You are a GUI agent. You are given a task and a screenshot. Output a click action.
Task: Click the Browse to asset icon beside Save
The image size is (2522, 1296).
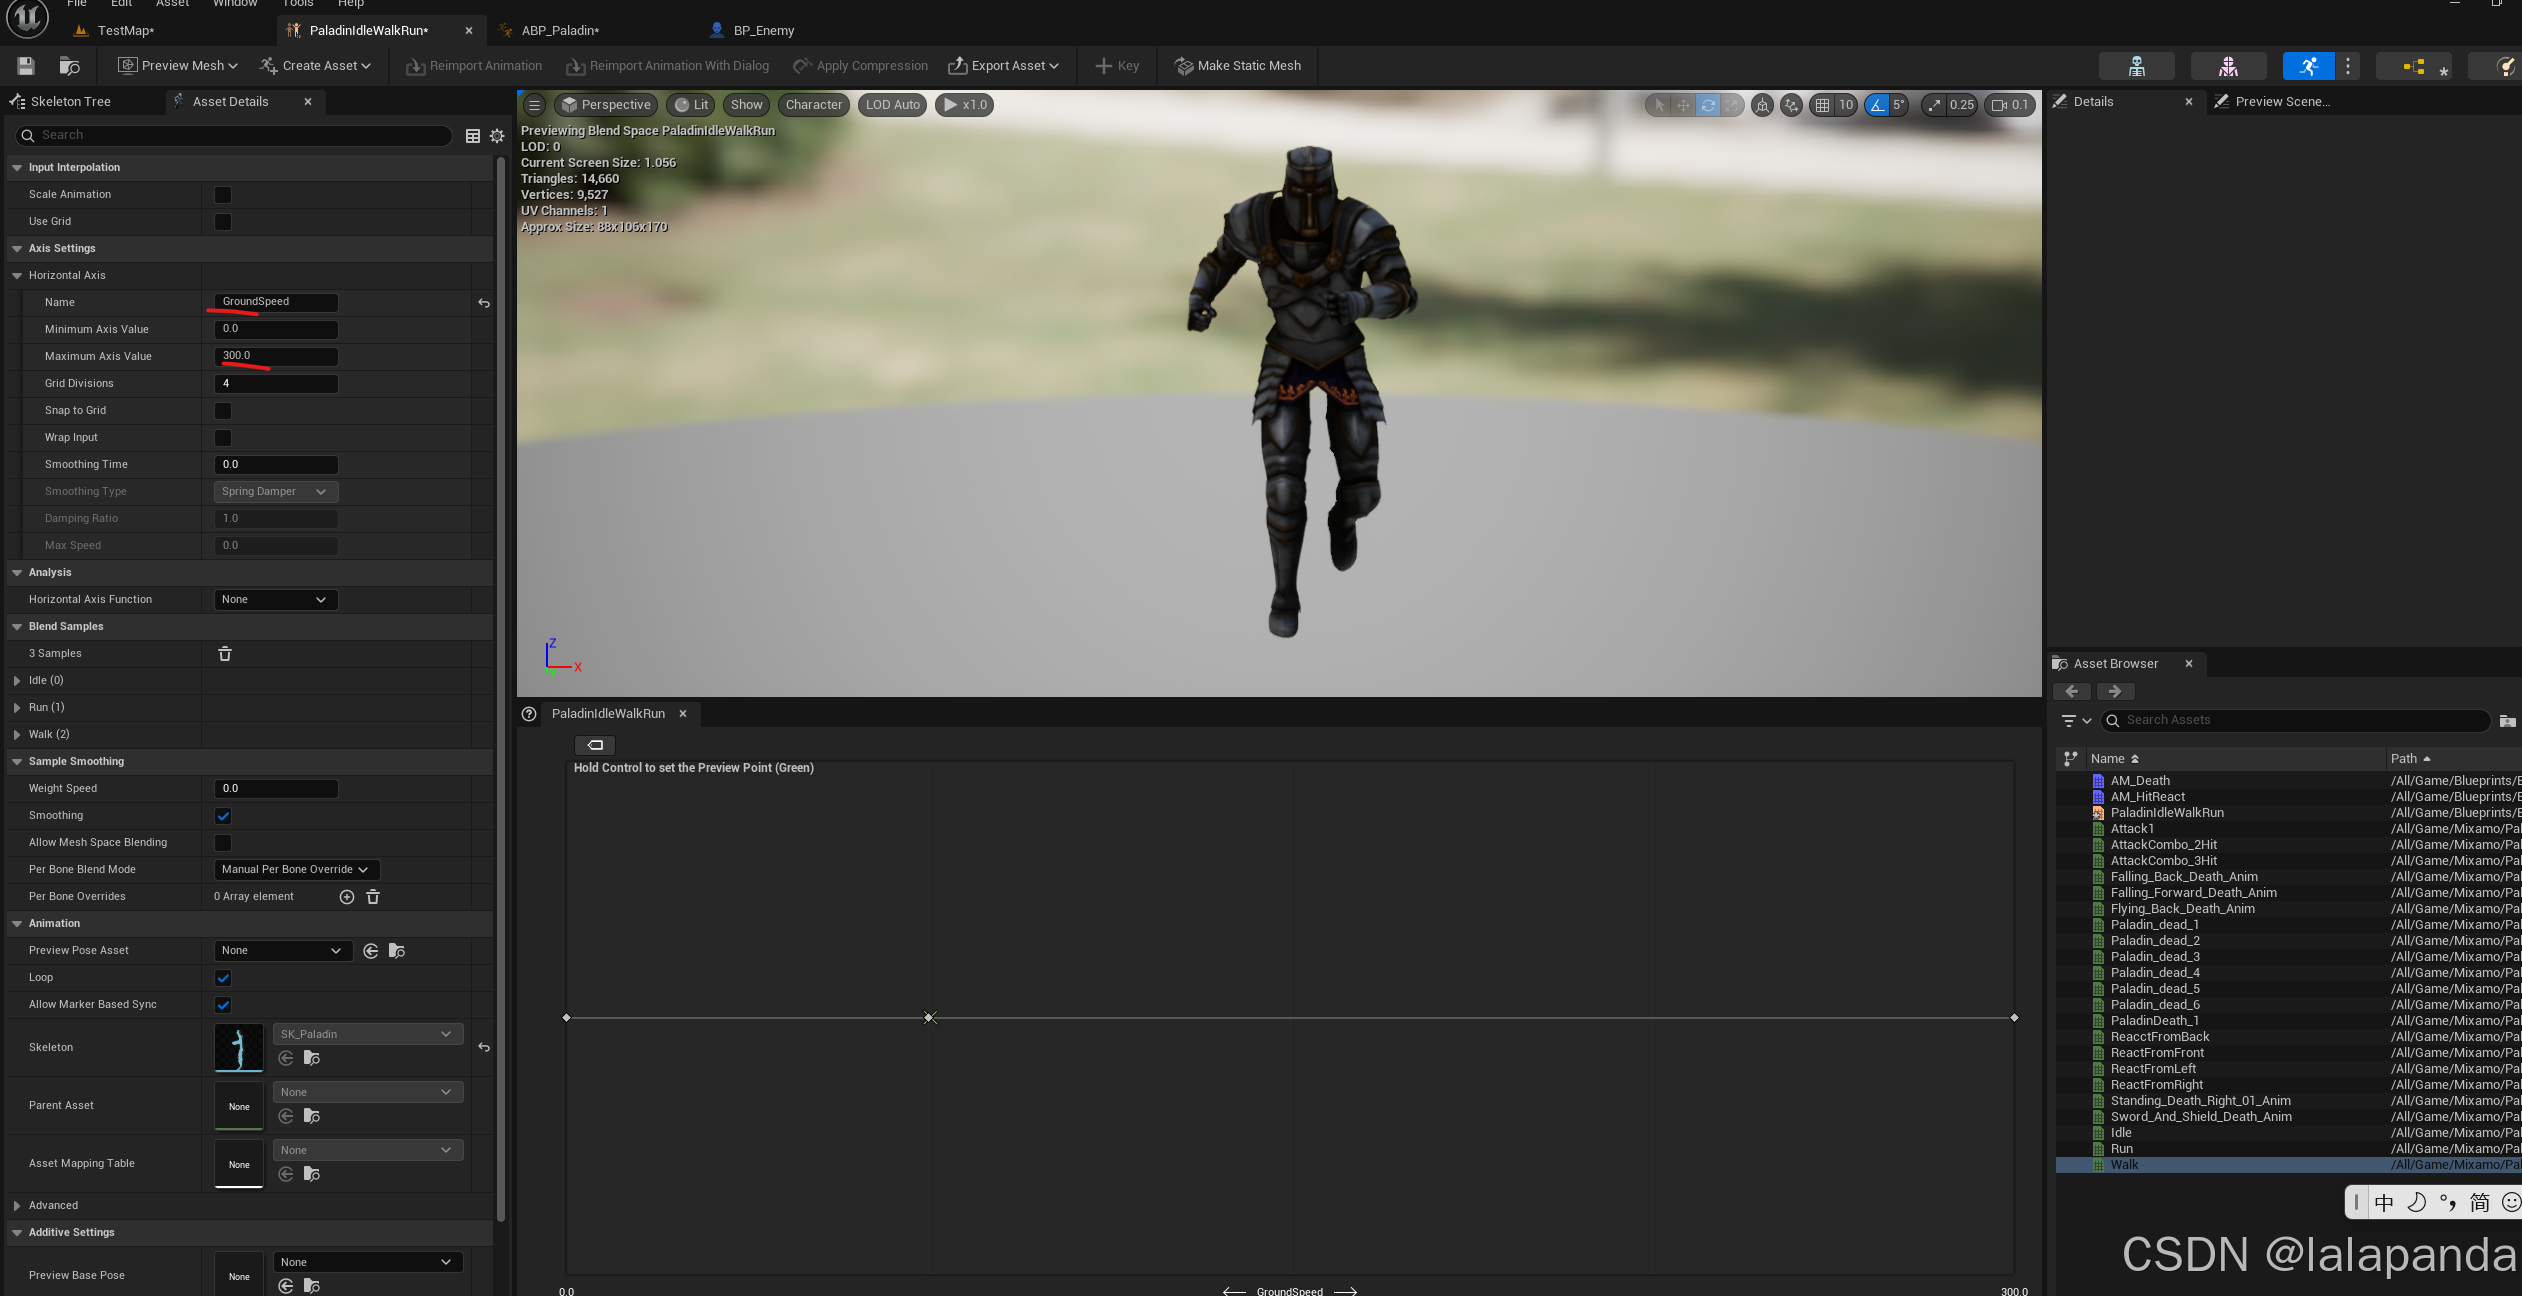[x=69, y=66]
